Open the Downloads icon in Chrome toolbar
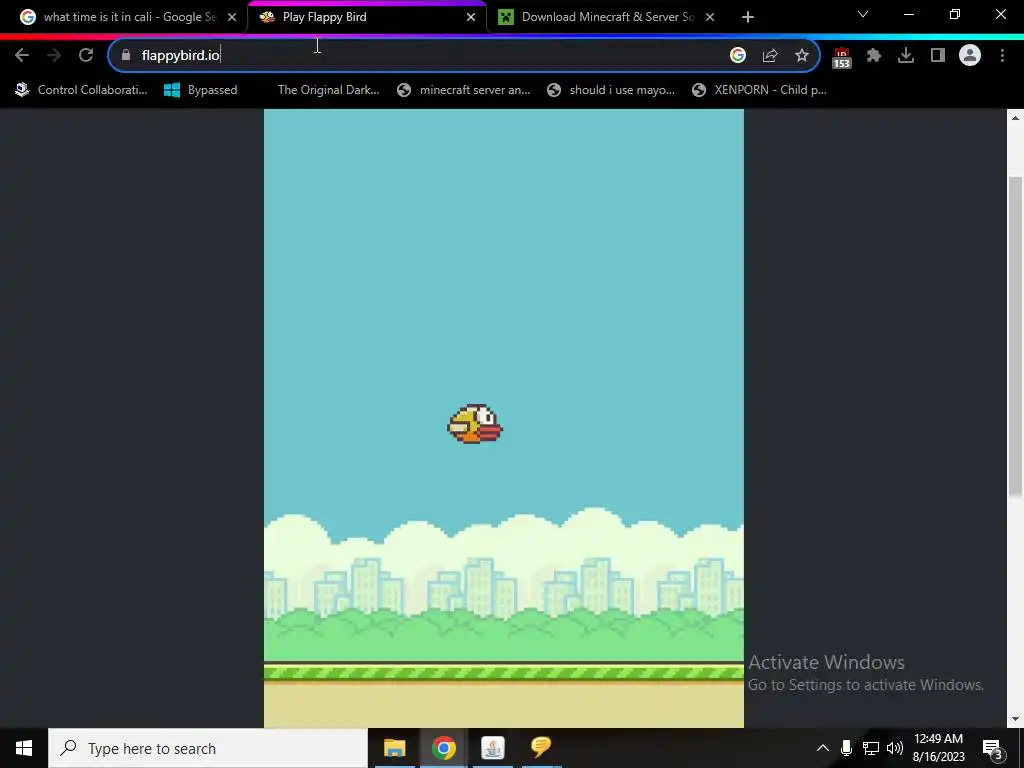 click(x=906, y=56)
